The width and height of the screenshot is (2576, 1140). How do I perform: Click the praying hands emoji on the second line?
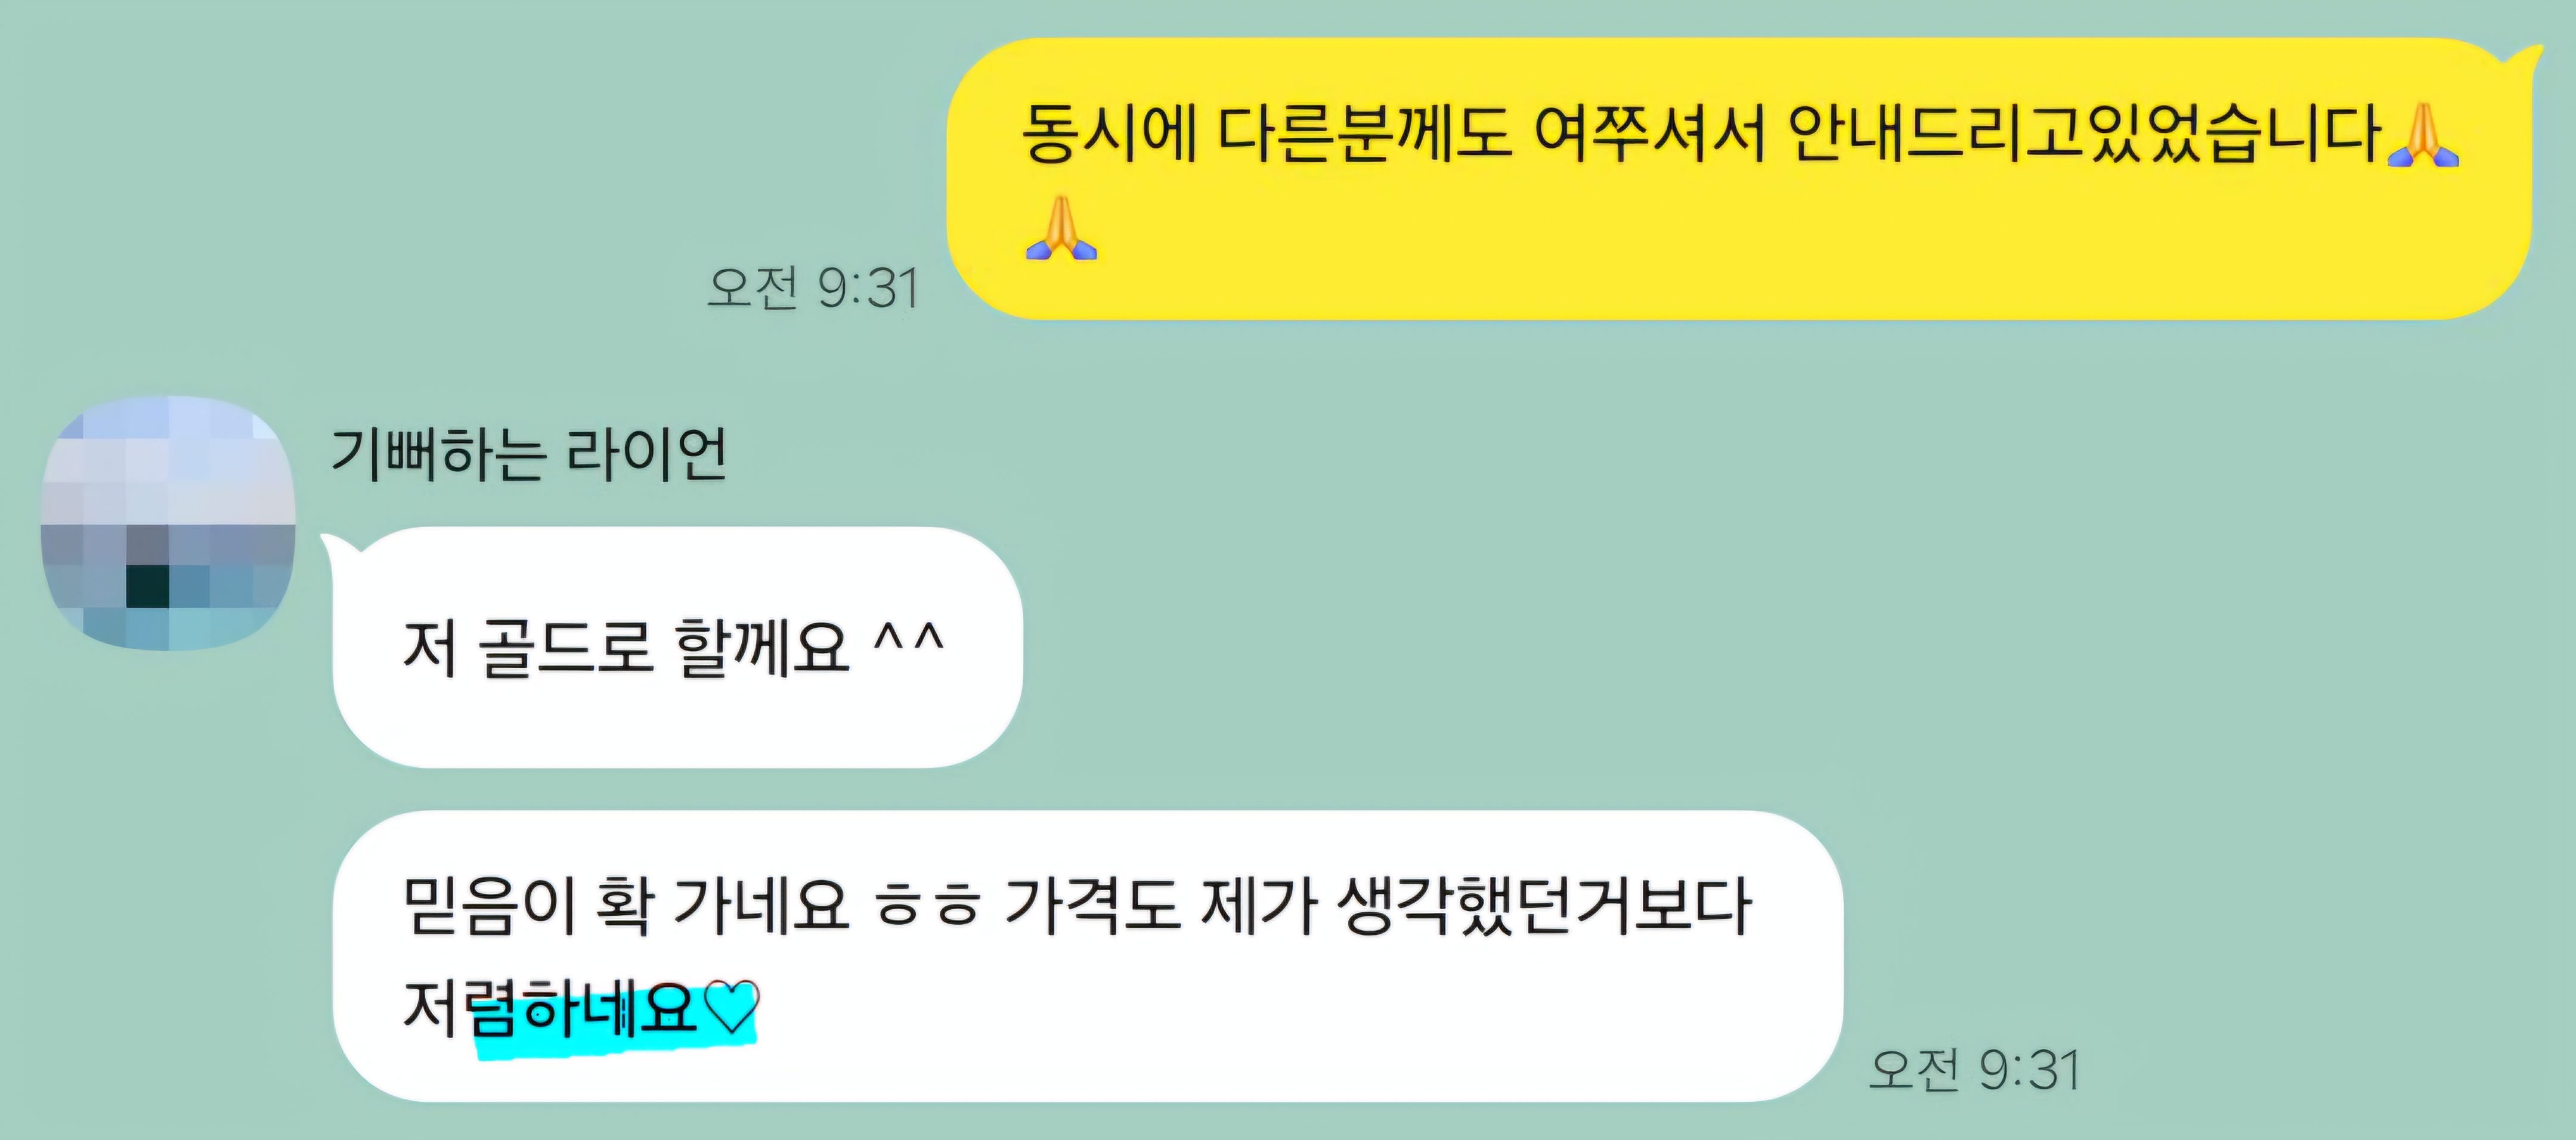pyautogui.click(x=1061, y=228)
